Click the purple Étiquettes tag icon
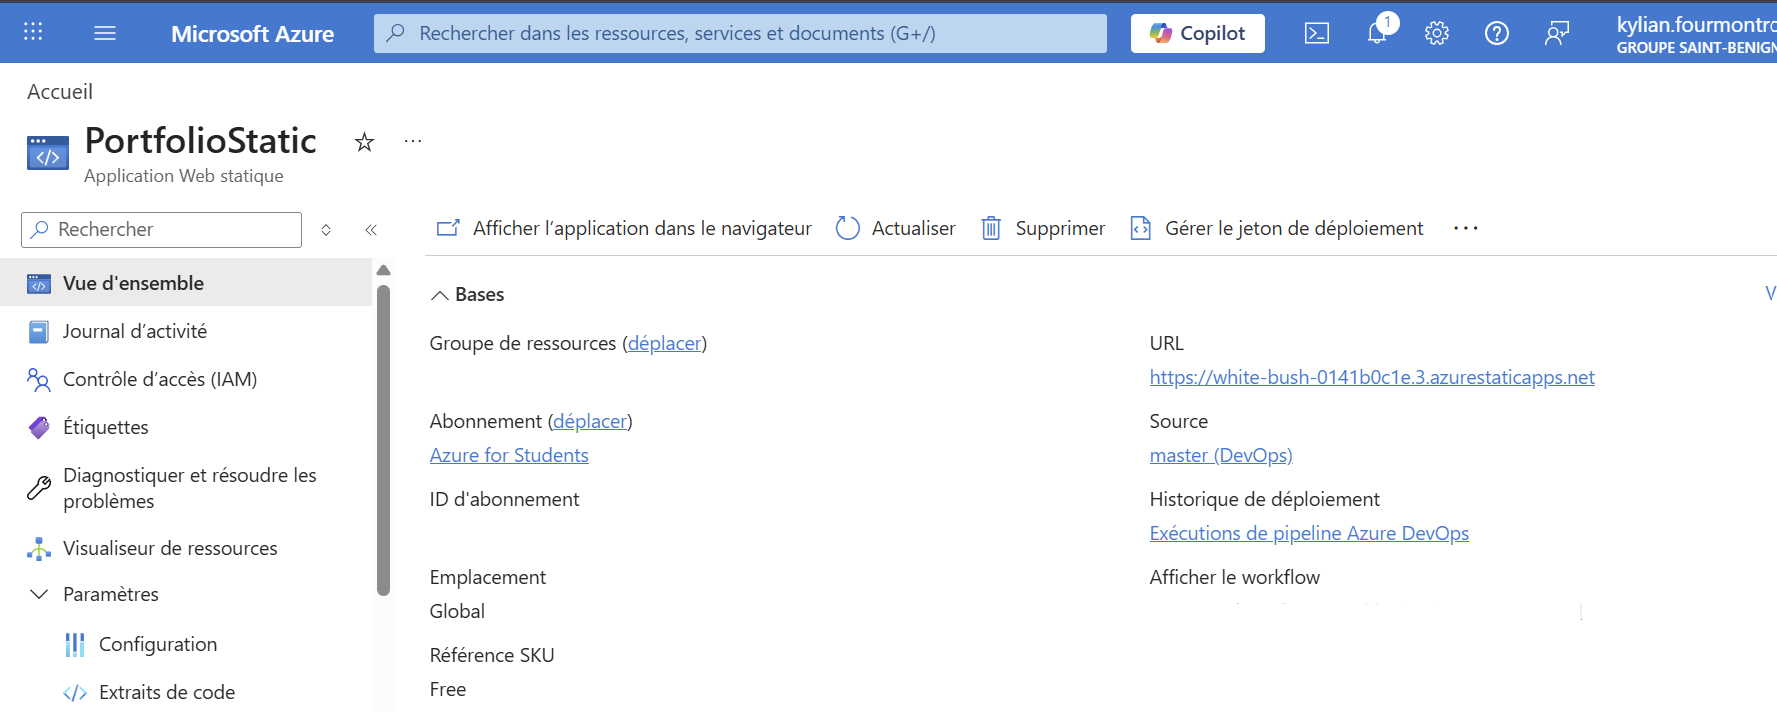 (39, 428)
